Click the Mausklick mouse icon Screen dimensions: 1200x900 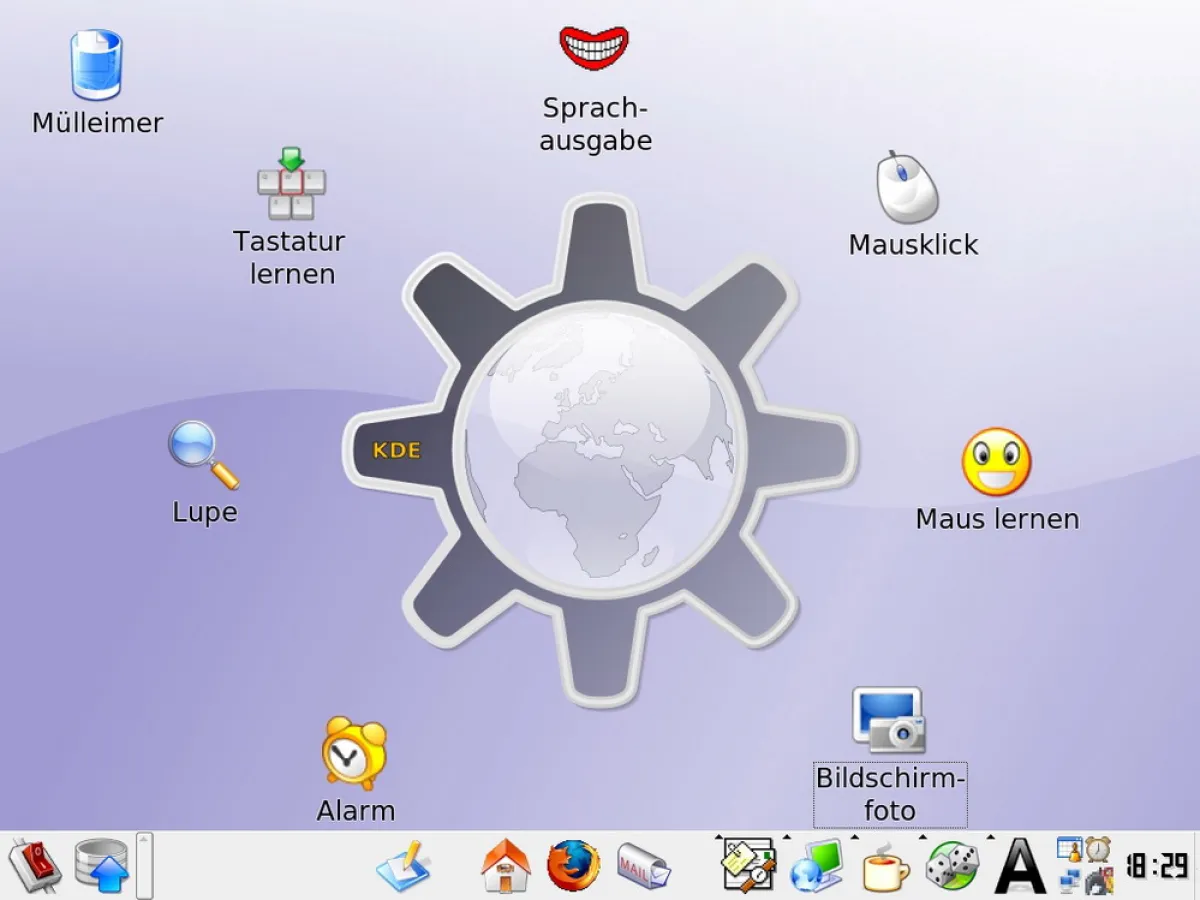[908, 187]
